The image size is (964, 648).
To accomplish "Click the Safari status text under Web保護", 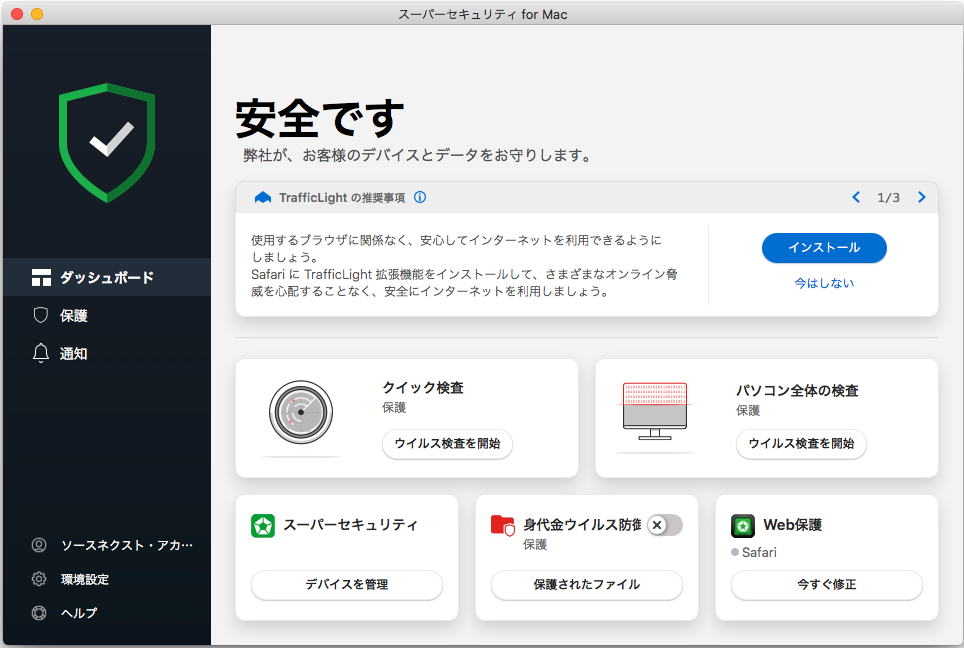I will point(759,552).
